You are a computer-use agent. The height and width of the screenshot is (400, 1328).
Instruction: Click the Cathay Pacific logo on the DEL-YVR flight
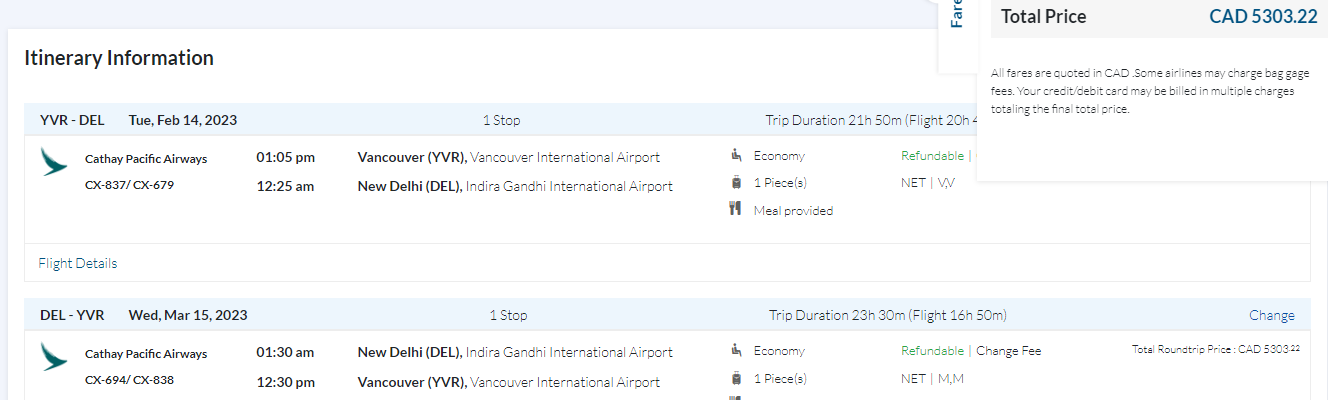tap(54, 356)
